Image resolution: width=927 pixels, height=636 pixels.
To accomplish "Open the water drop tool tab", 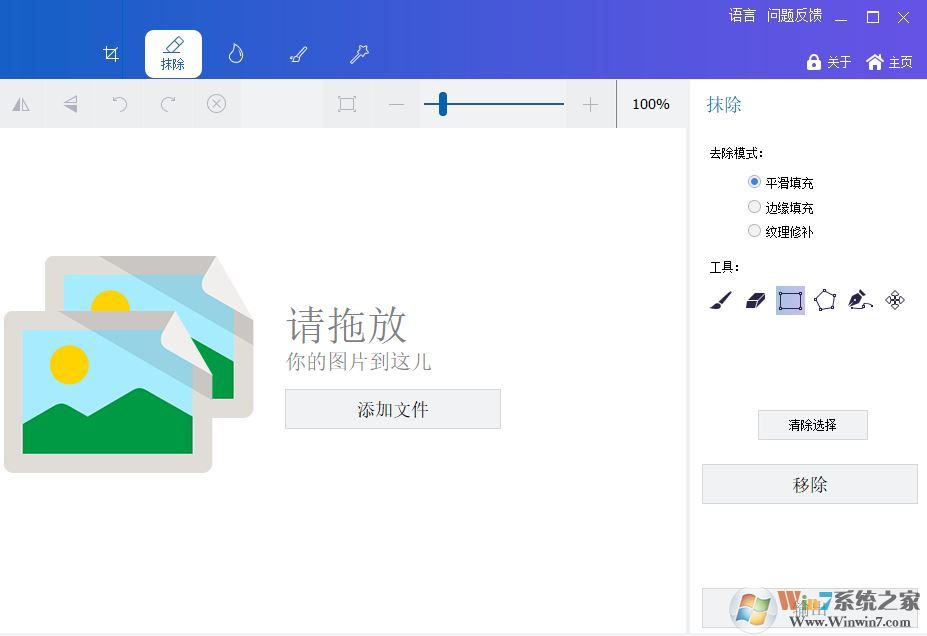I will [236, 54].
